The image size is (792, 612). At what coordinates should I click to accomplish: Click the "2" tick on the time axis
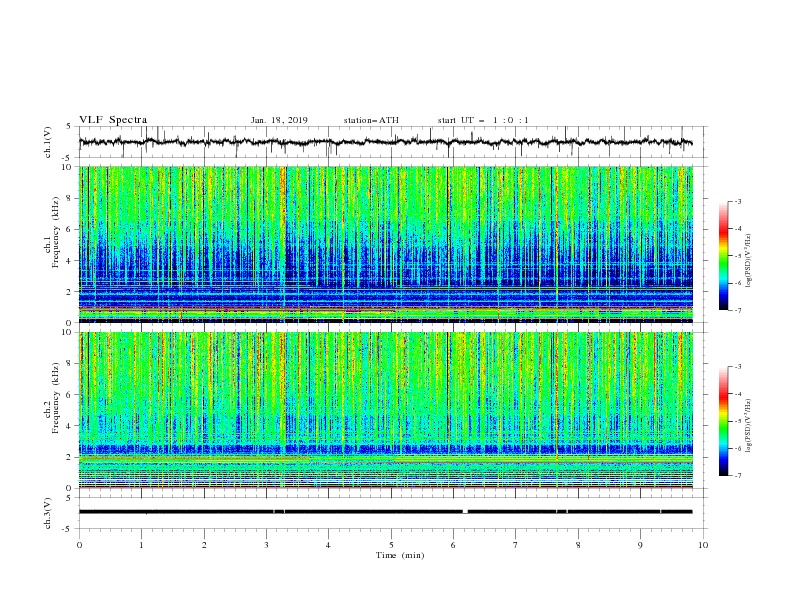(x=204, y=545)
